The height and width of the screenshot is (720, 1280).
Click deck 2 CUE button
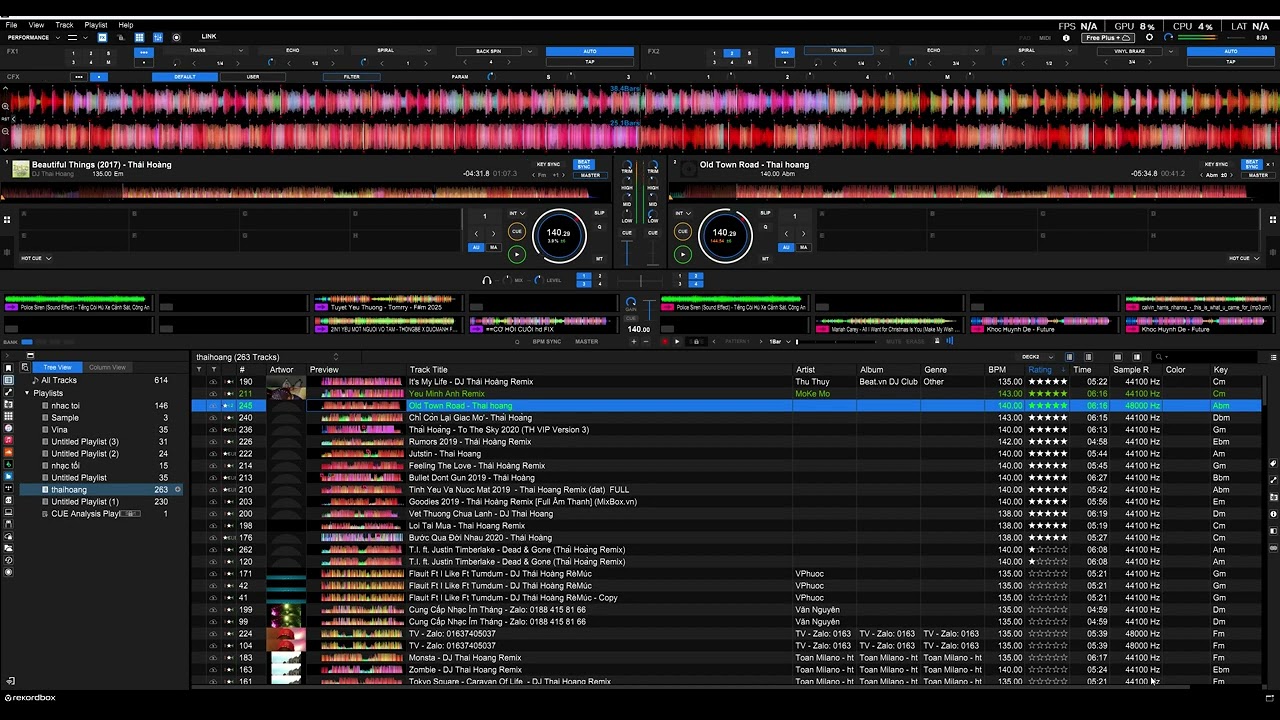pos(683,232)
